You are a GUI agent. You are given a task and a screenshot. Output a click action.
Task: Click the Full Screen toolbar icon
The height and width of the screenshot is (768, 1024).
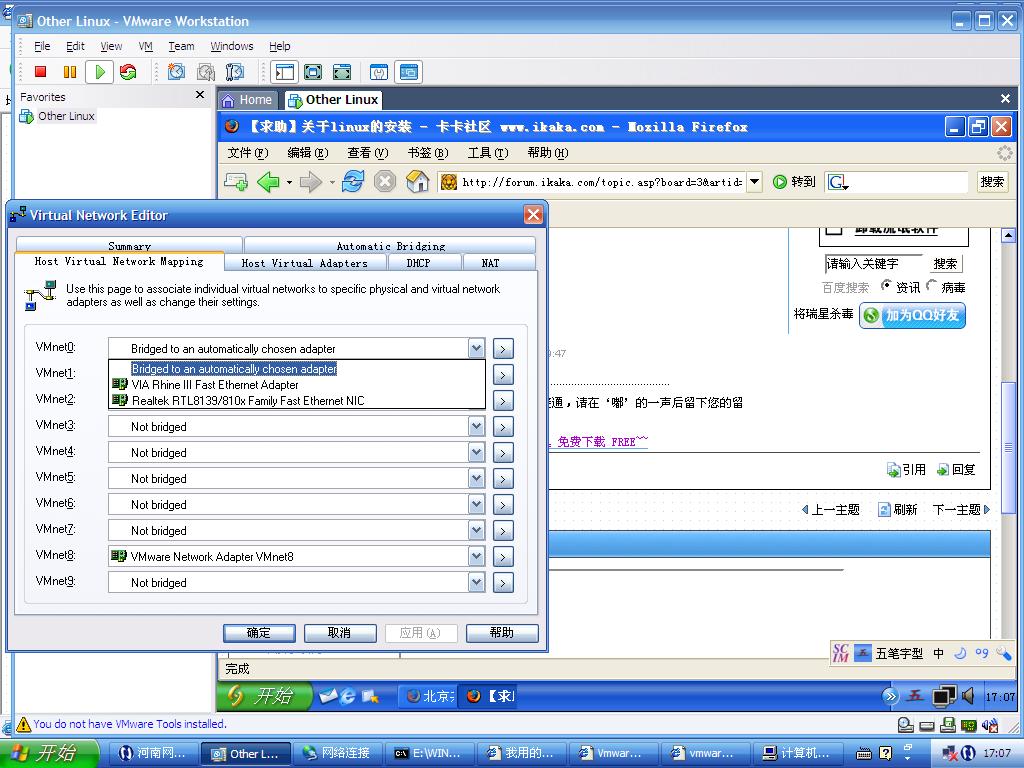[x=313, y=72]
